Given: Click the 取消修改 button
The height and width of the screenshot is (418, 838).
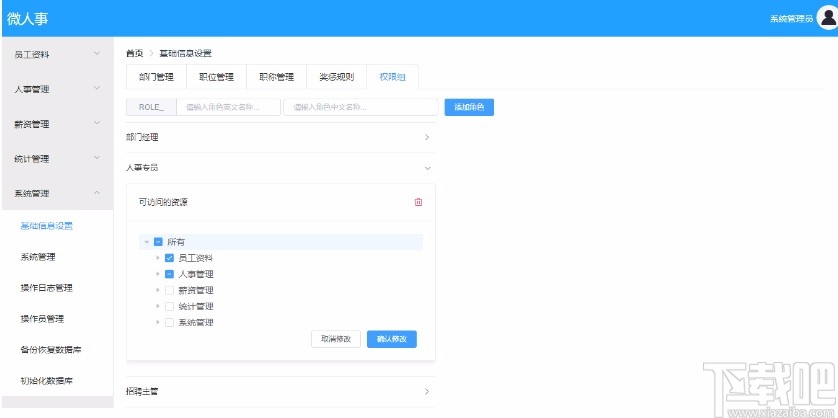Looking at the screenshot, I should [336, 339].
